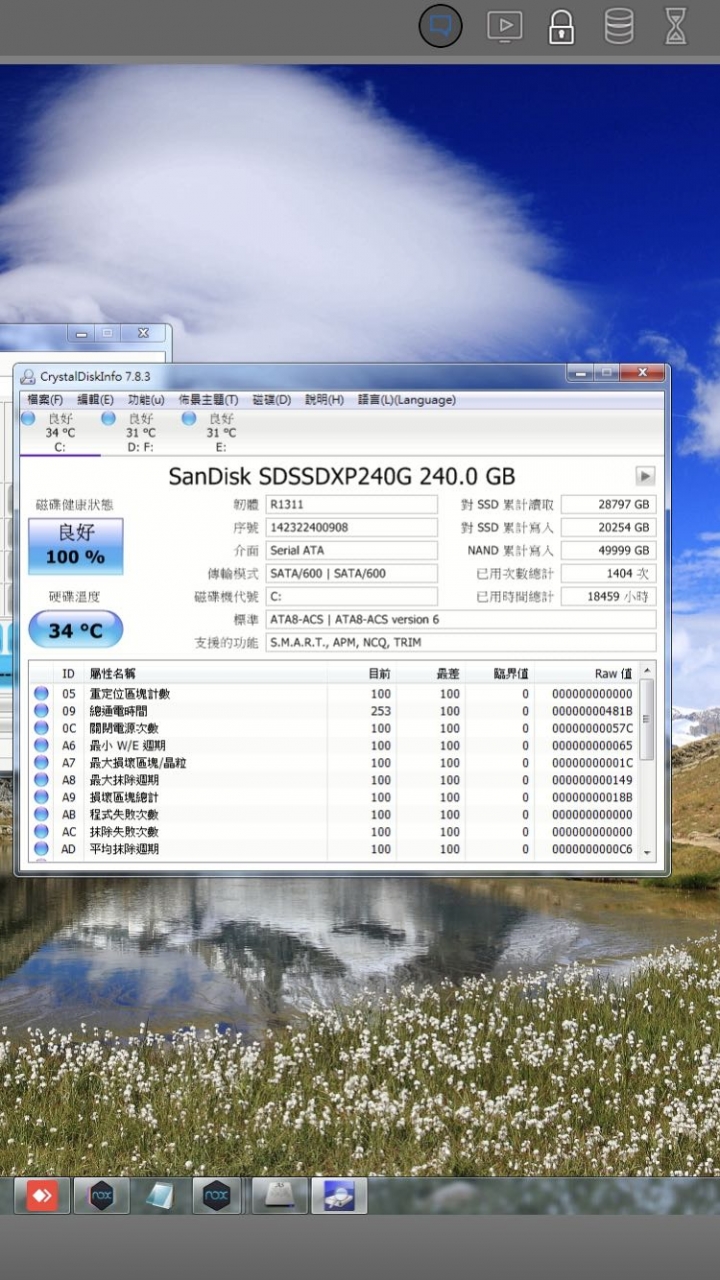Click the 已用次數總計 label button

tap(515, 573)
